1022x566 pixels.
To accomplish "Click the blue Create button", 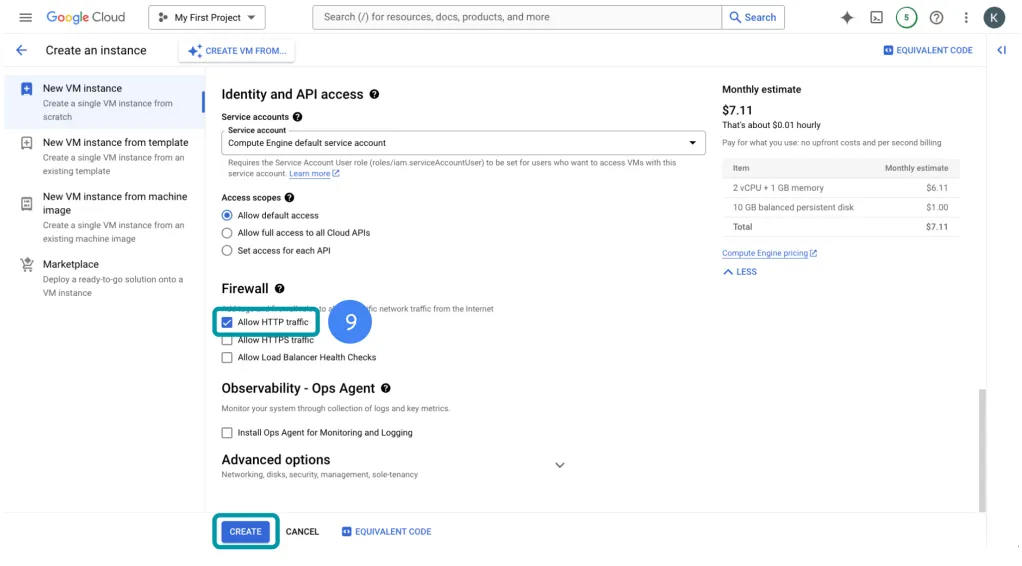I will coord(245,532).
